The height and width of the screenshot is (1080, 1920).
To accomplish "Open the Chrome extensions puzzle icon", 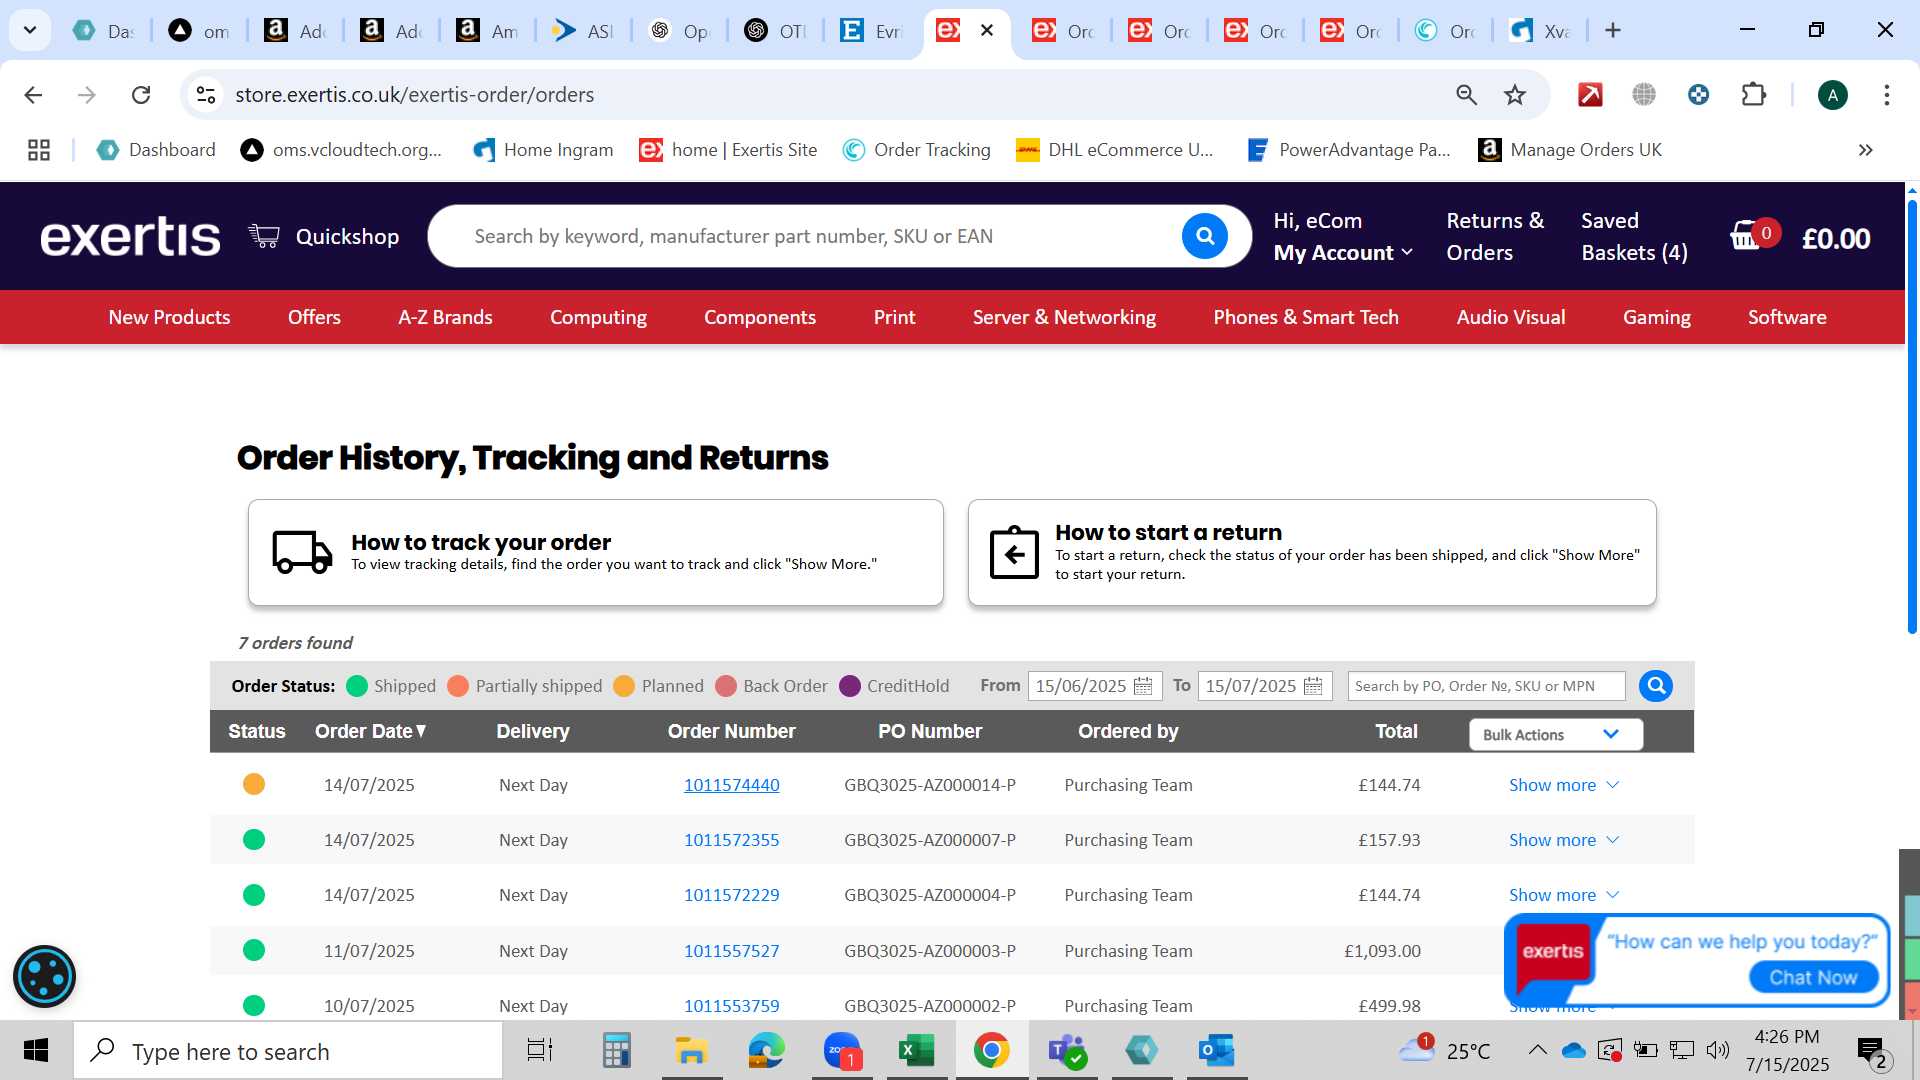I will [x=1753, y=95].
